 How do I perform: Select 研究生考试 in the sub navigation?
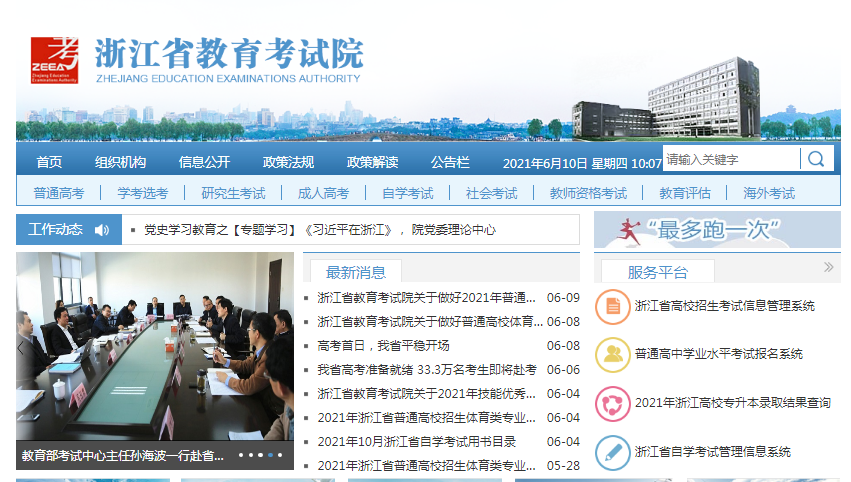233,193
